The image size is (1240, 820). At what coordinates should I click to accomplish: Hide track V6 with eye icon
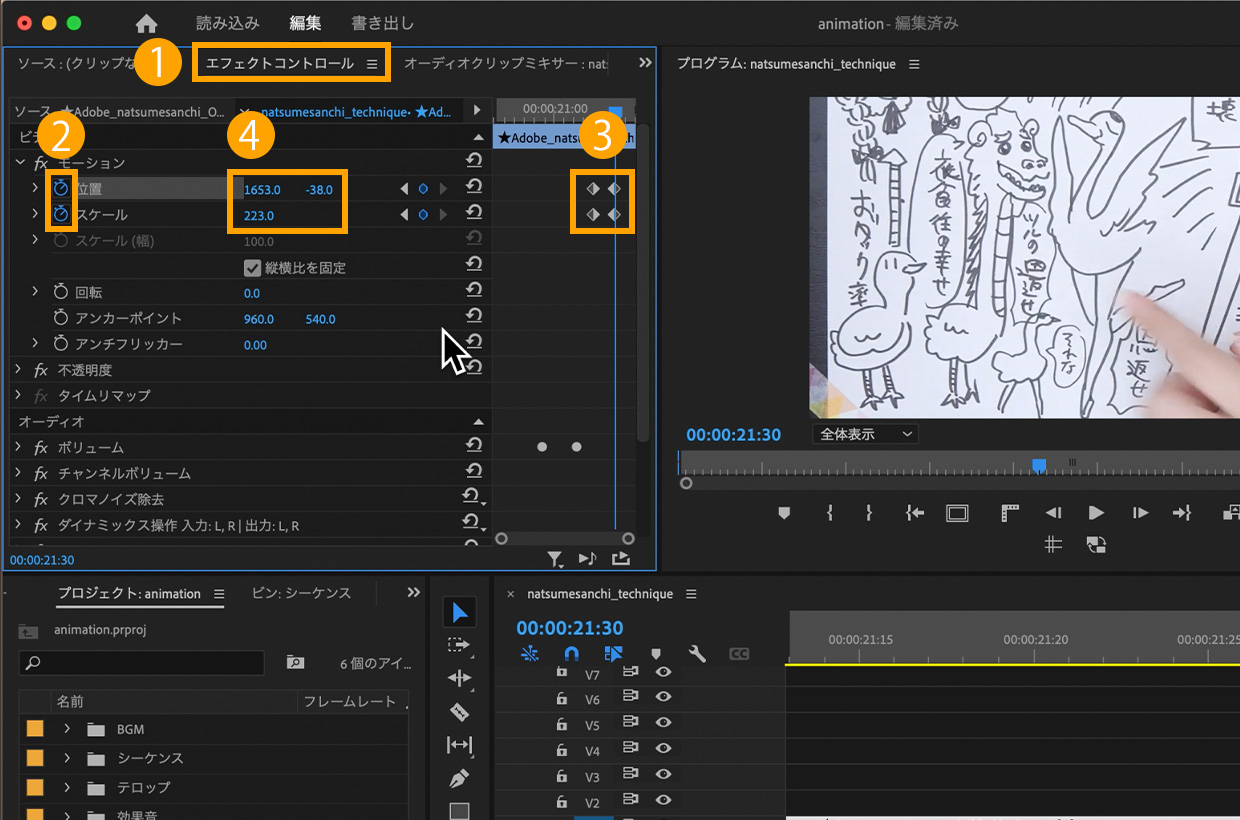662,698
